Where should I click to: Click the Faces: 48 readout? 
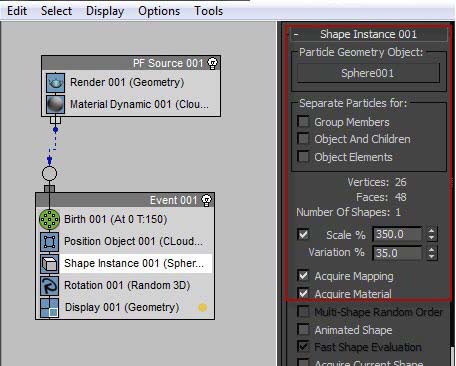tap(381, 197)
